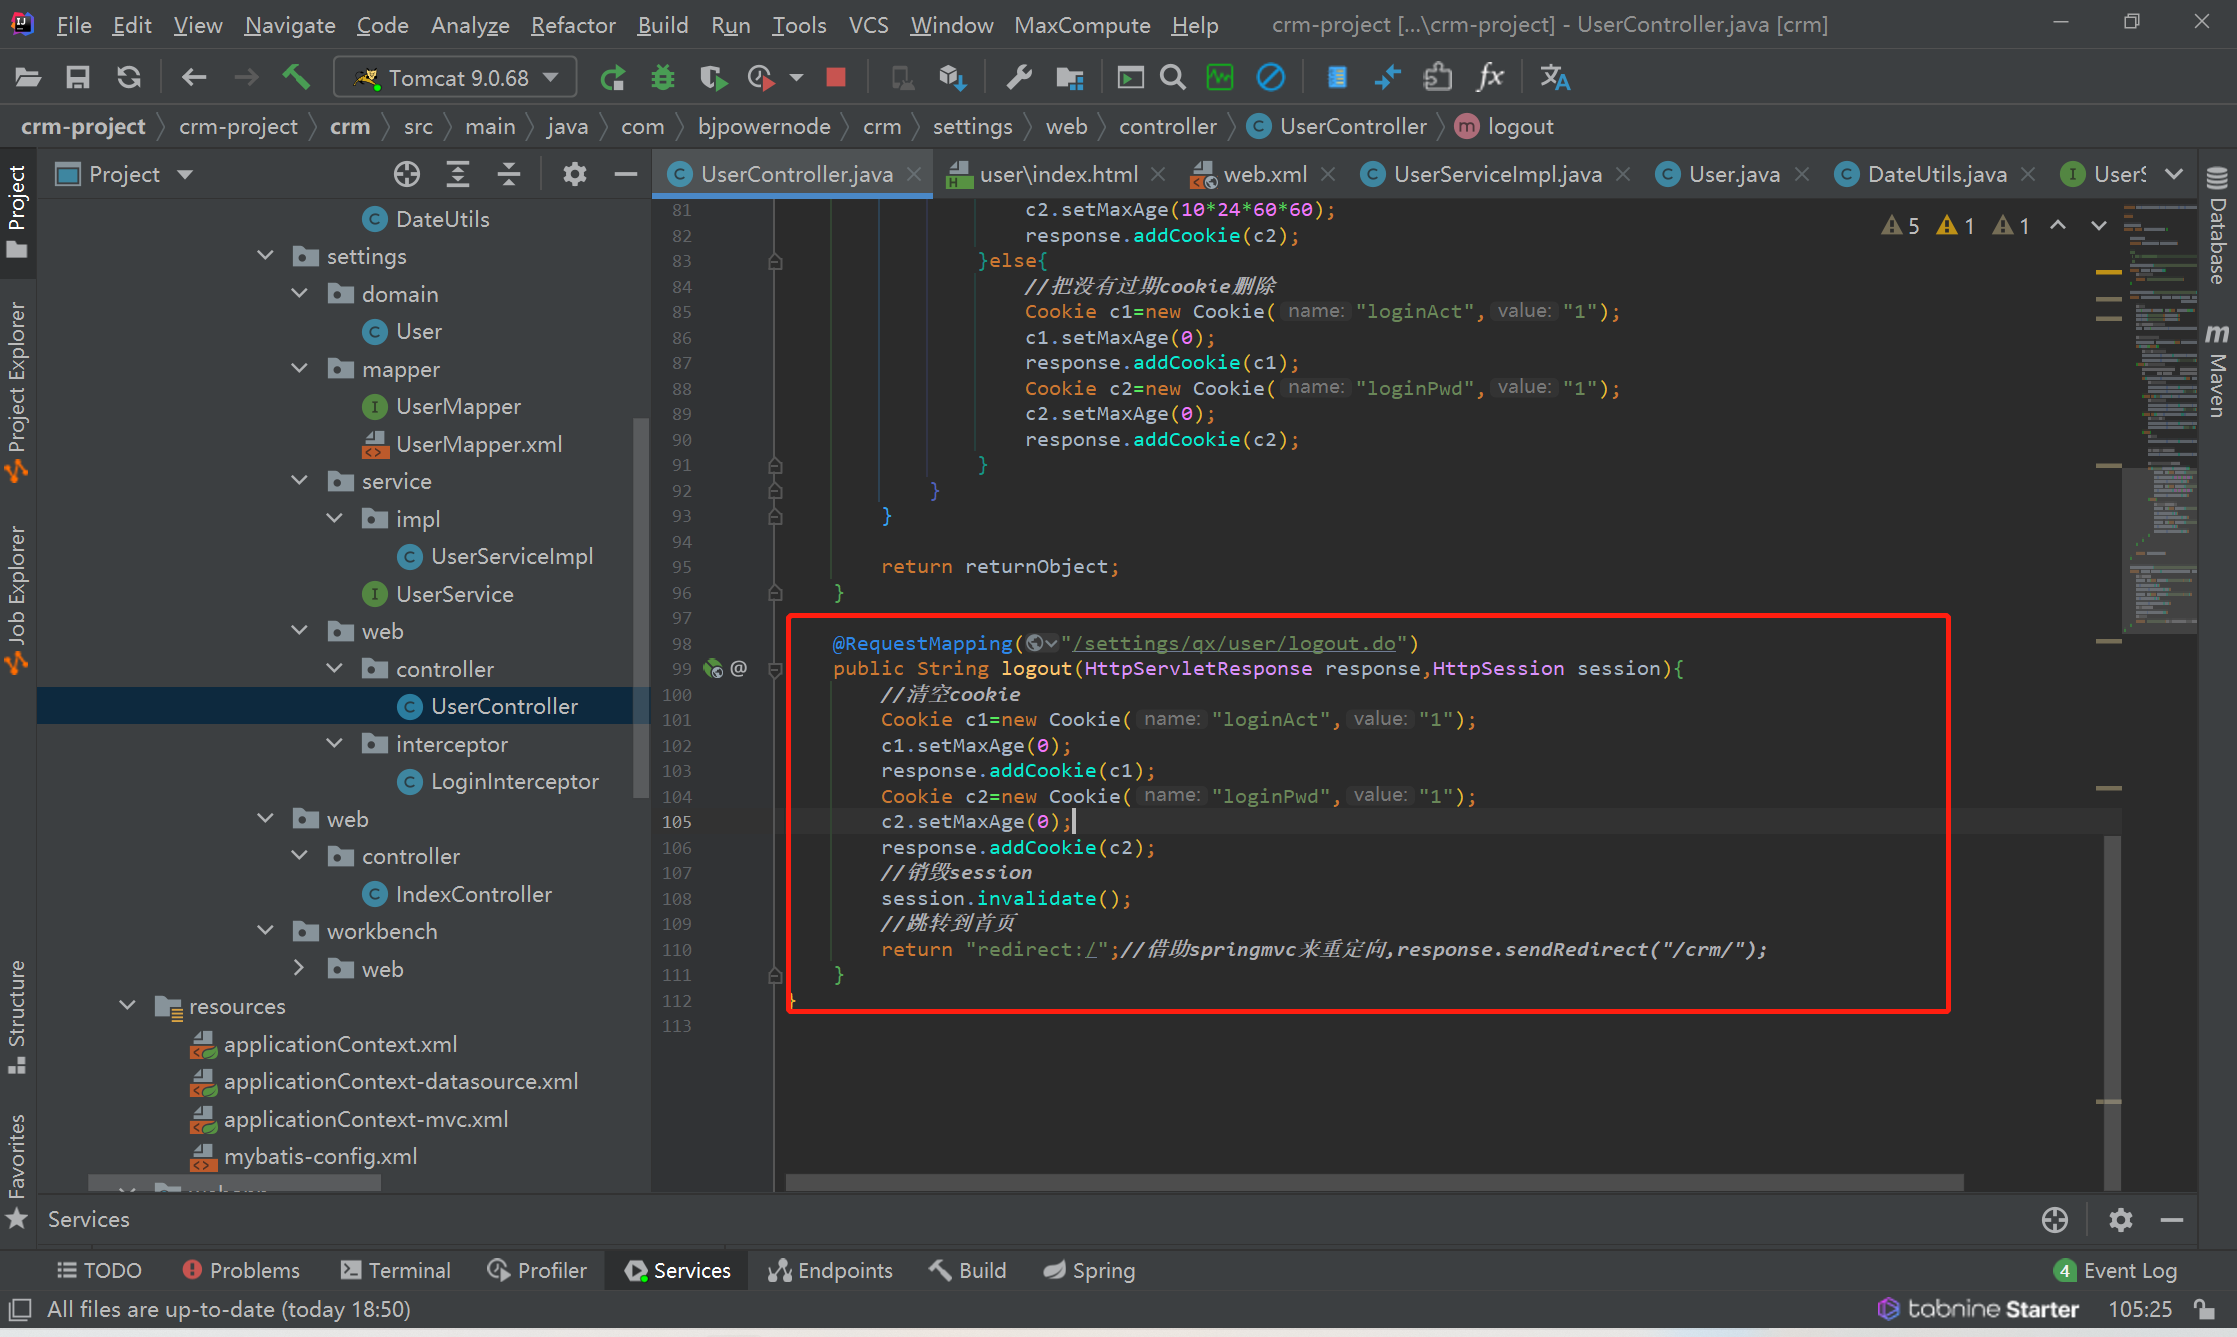Collapse the mapper folder in tree

(299, 369)
